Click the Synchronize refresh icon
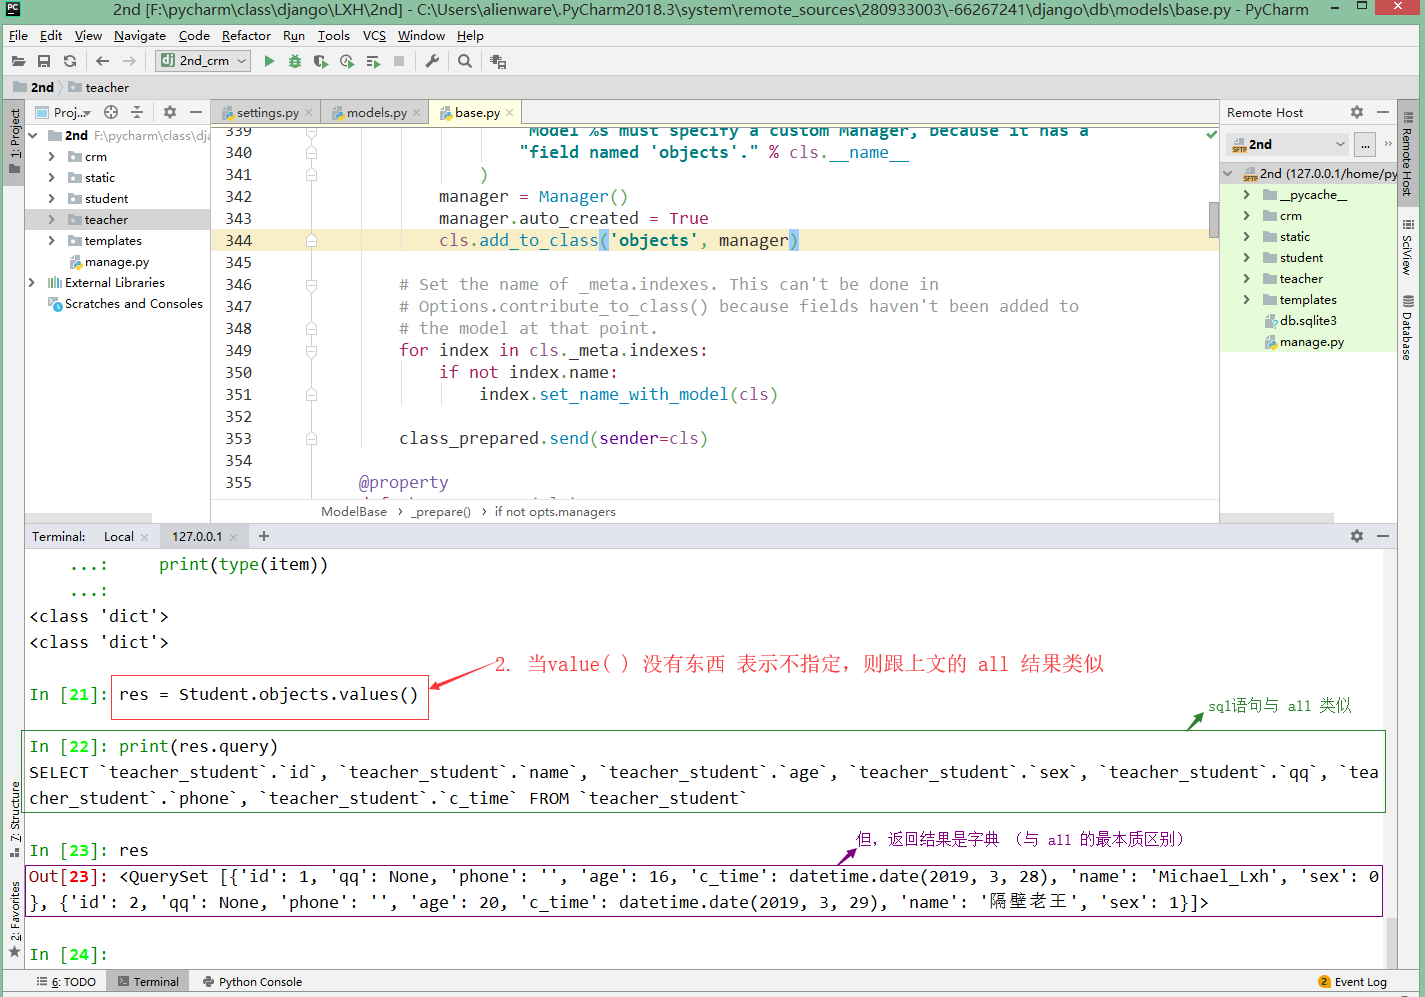Image resolution: width=1425 pixels, height=997 pixels. coord(70,62)
